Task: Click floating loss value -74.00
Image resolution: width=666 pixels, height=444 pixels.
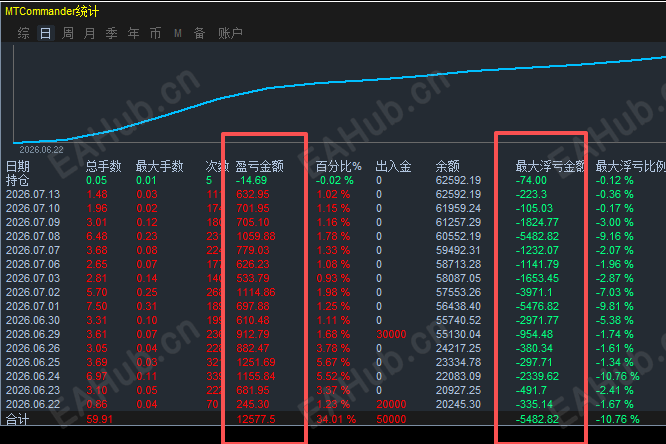Action: 531,180
